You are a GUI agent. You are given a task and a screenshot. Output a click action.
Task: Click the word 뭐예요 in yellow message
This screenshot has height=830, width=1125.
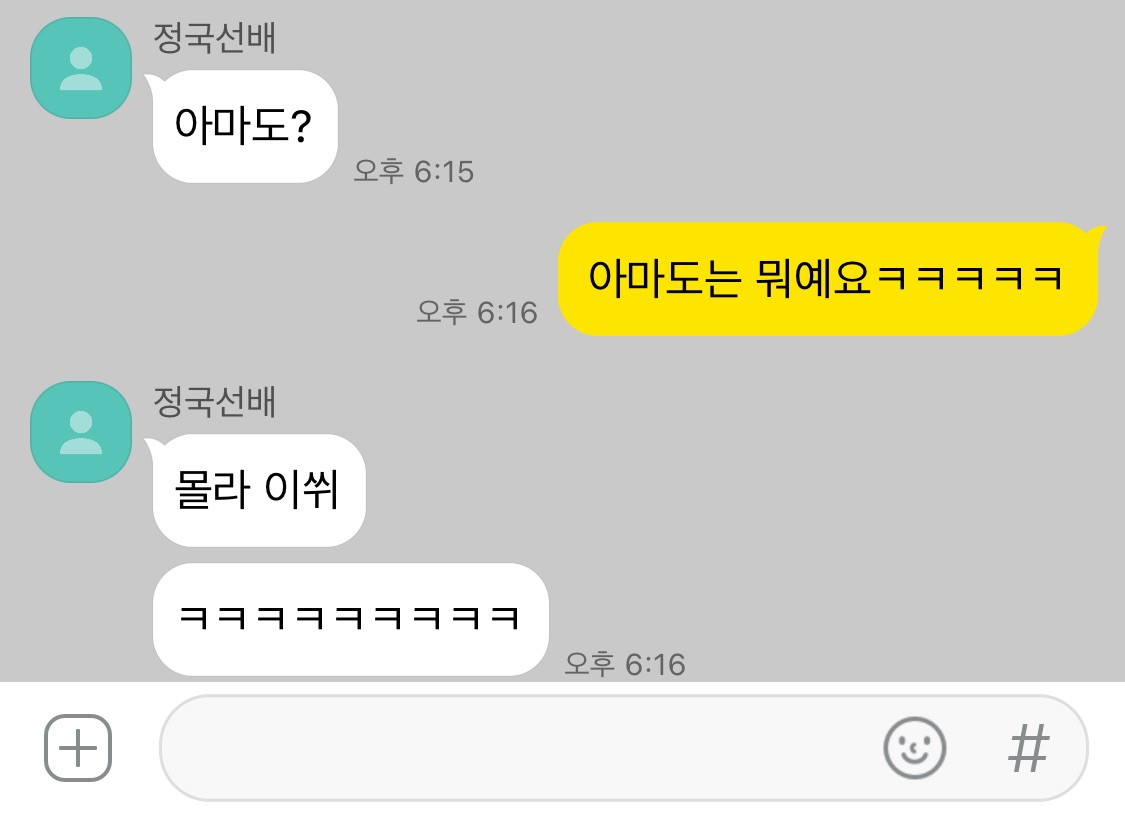813,278
